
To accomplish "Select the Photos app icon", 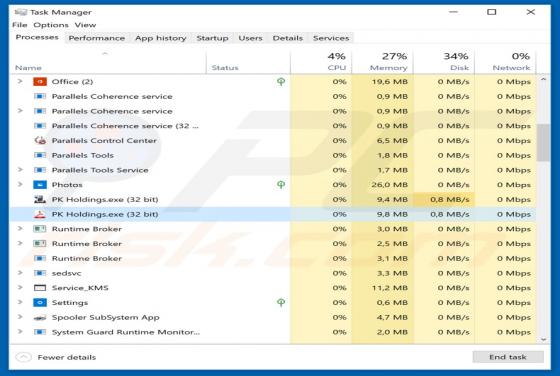I will (x=40, y=185).
